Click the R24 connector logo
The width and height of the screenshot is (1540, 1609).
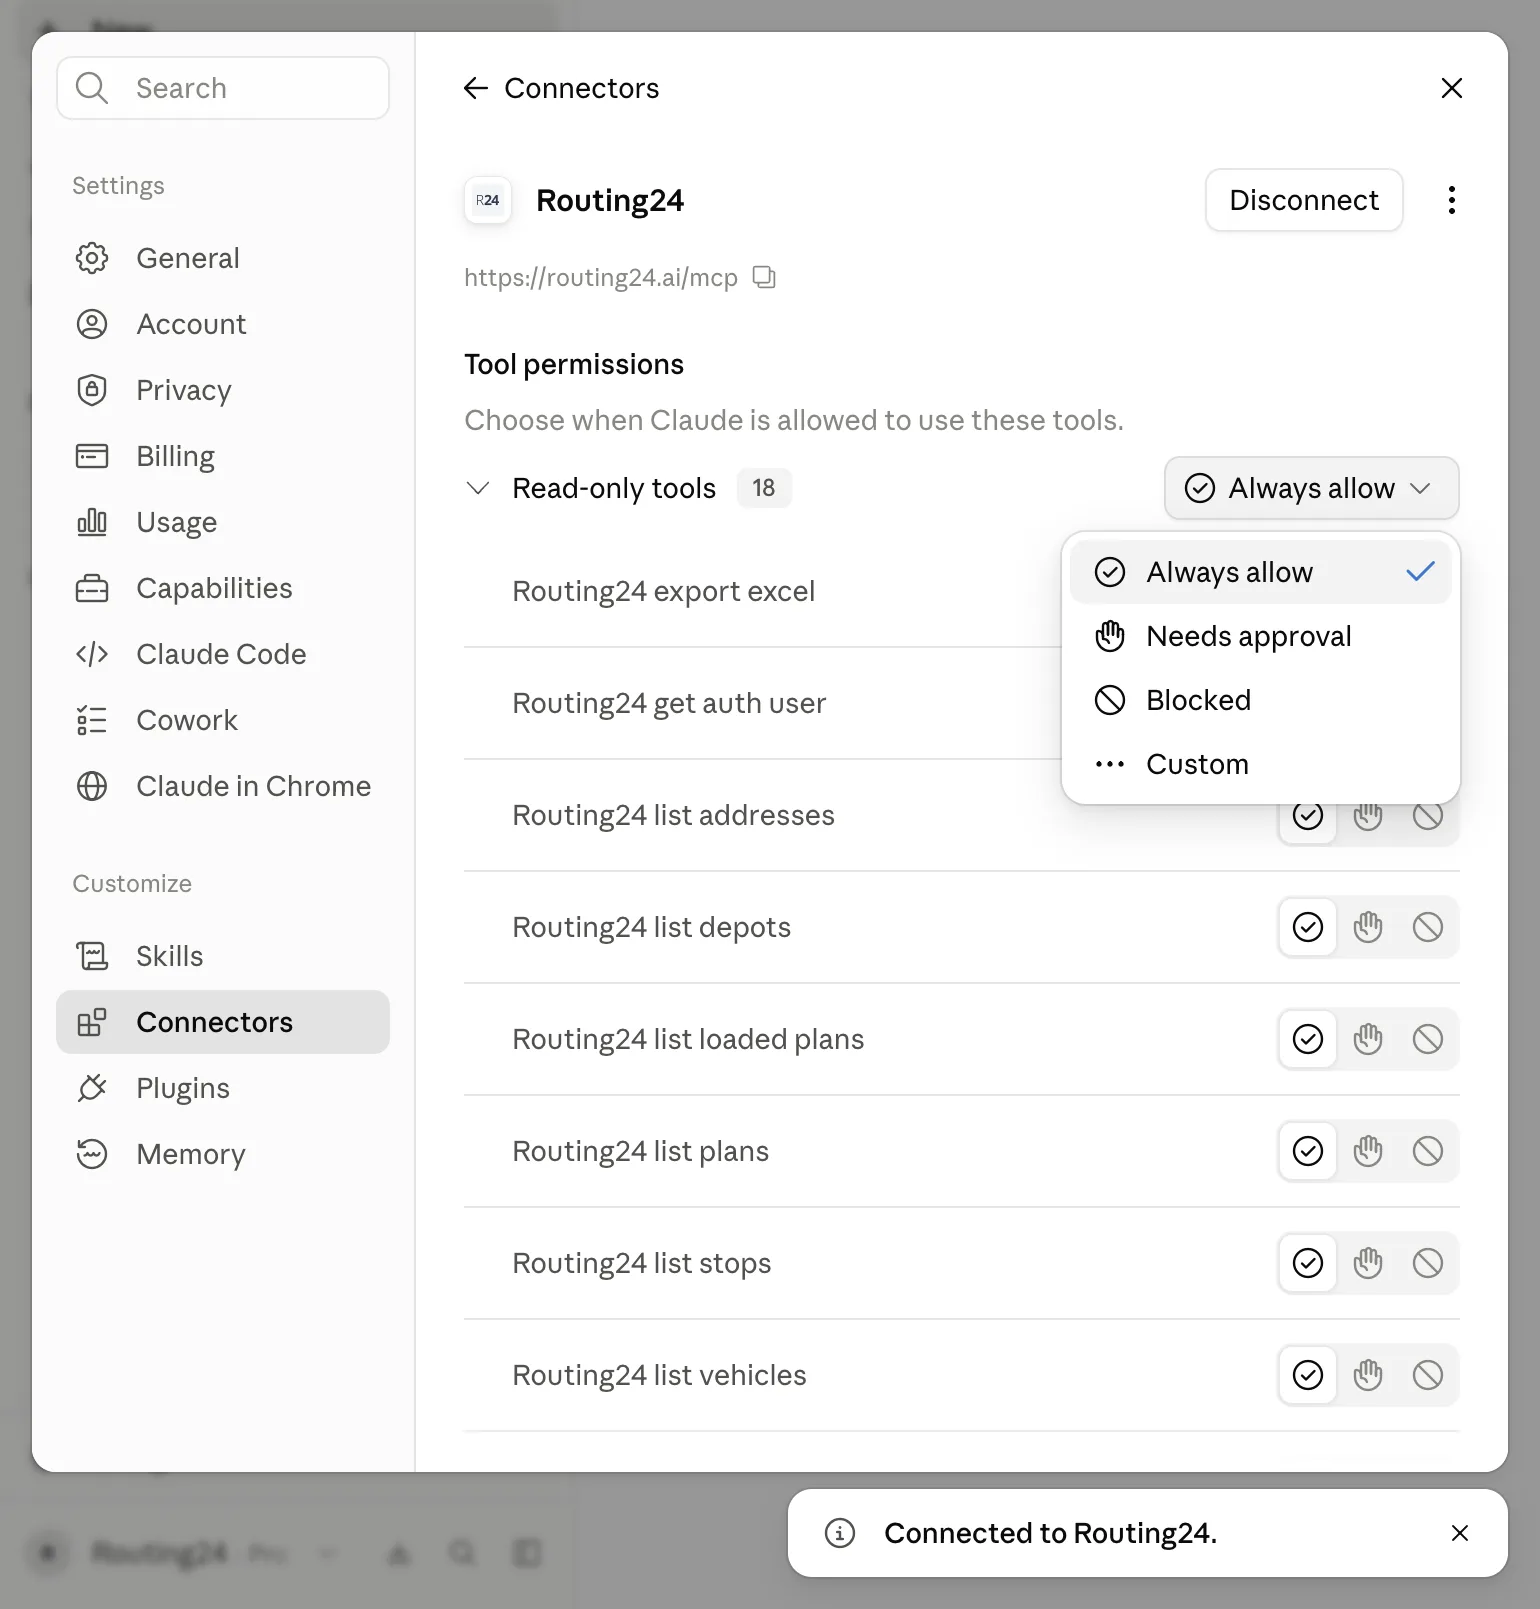488,200
